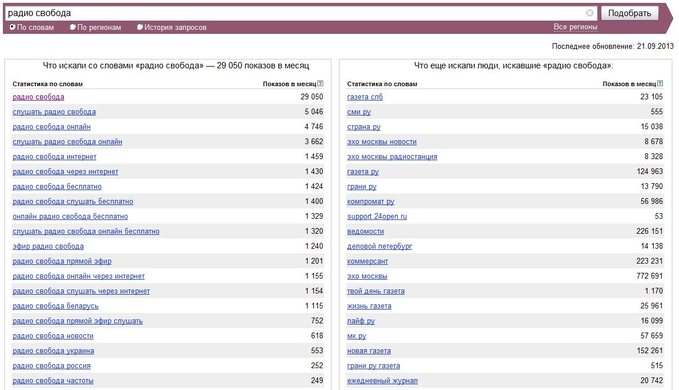The height and width of the screenshot is (390, 679).
Task: Follow the 'эхо москвы новости' link
Action: pyautogui.click(x=382, y=142)
